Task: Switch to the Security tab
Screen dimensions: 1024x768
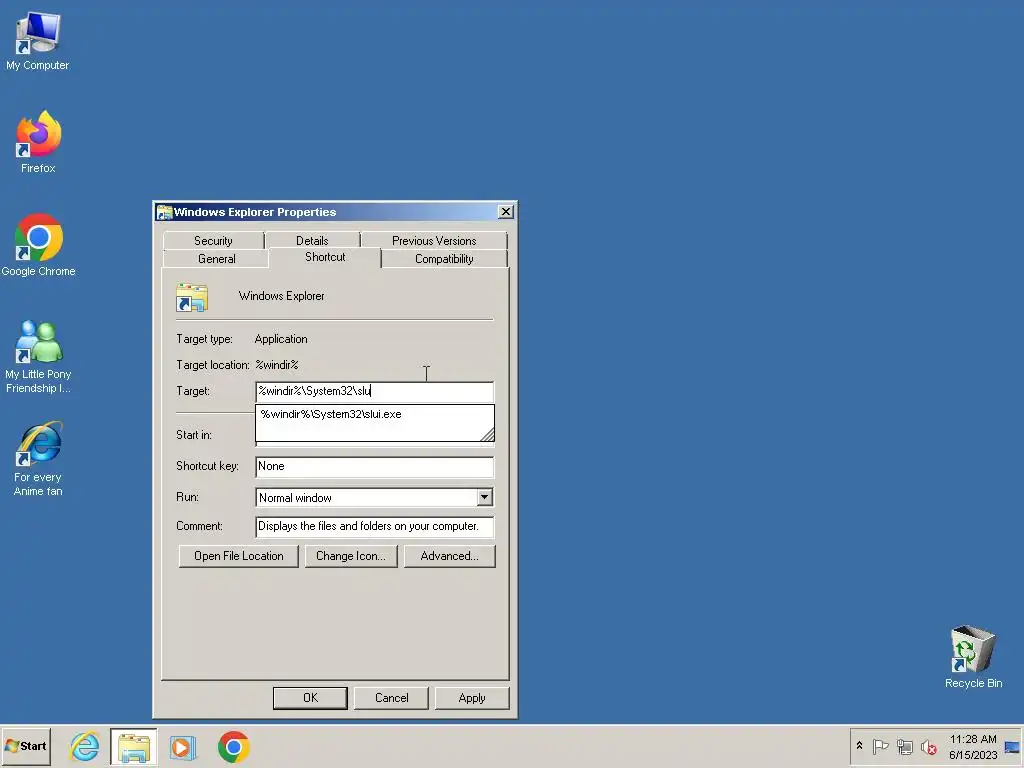Action: [213, 240]
